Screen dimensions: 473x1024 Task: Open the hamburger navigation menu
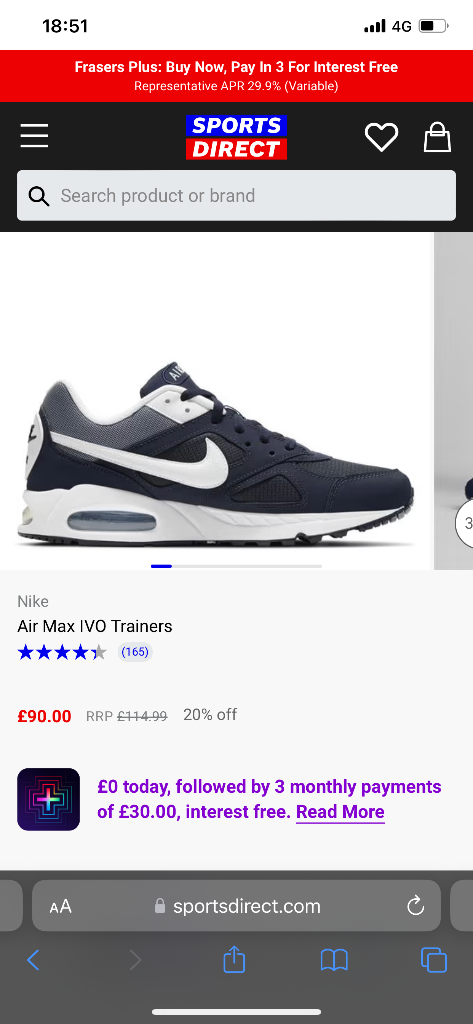(x=34, y=136)
